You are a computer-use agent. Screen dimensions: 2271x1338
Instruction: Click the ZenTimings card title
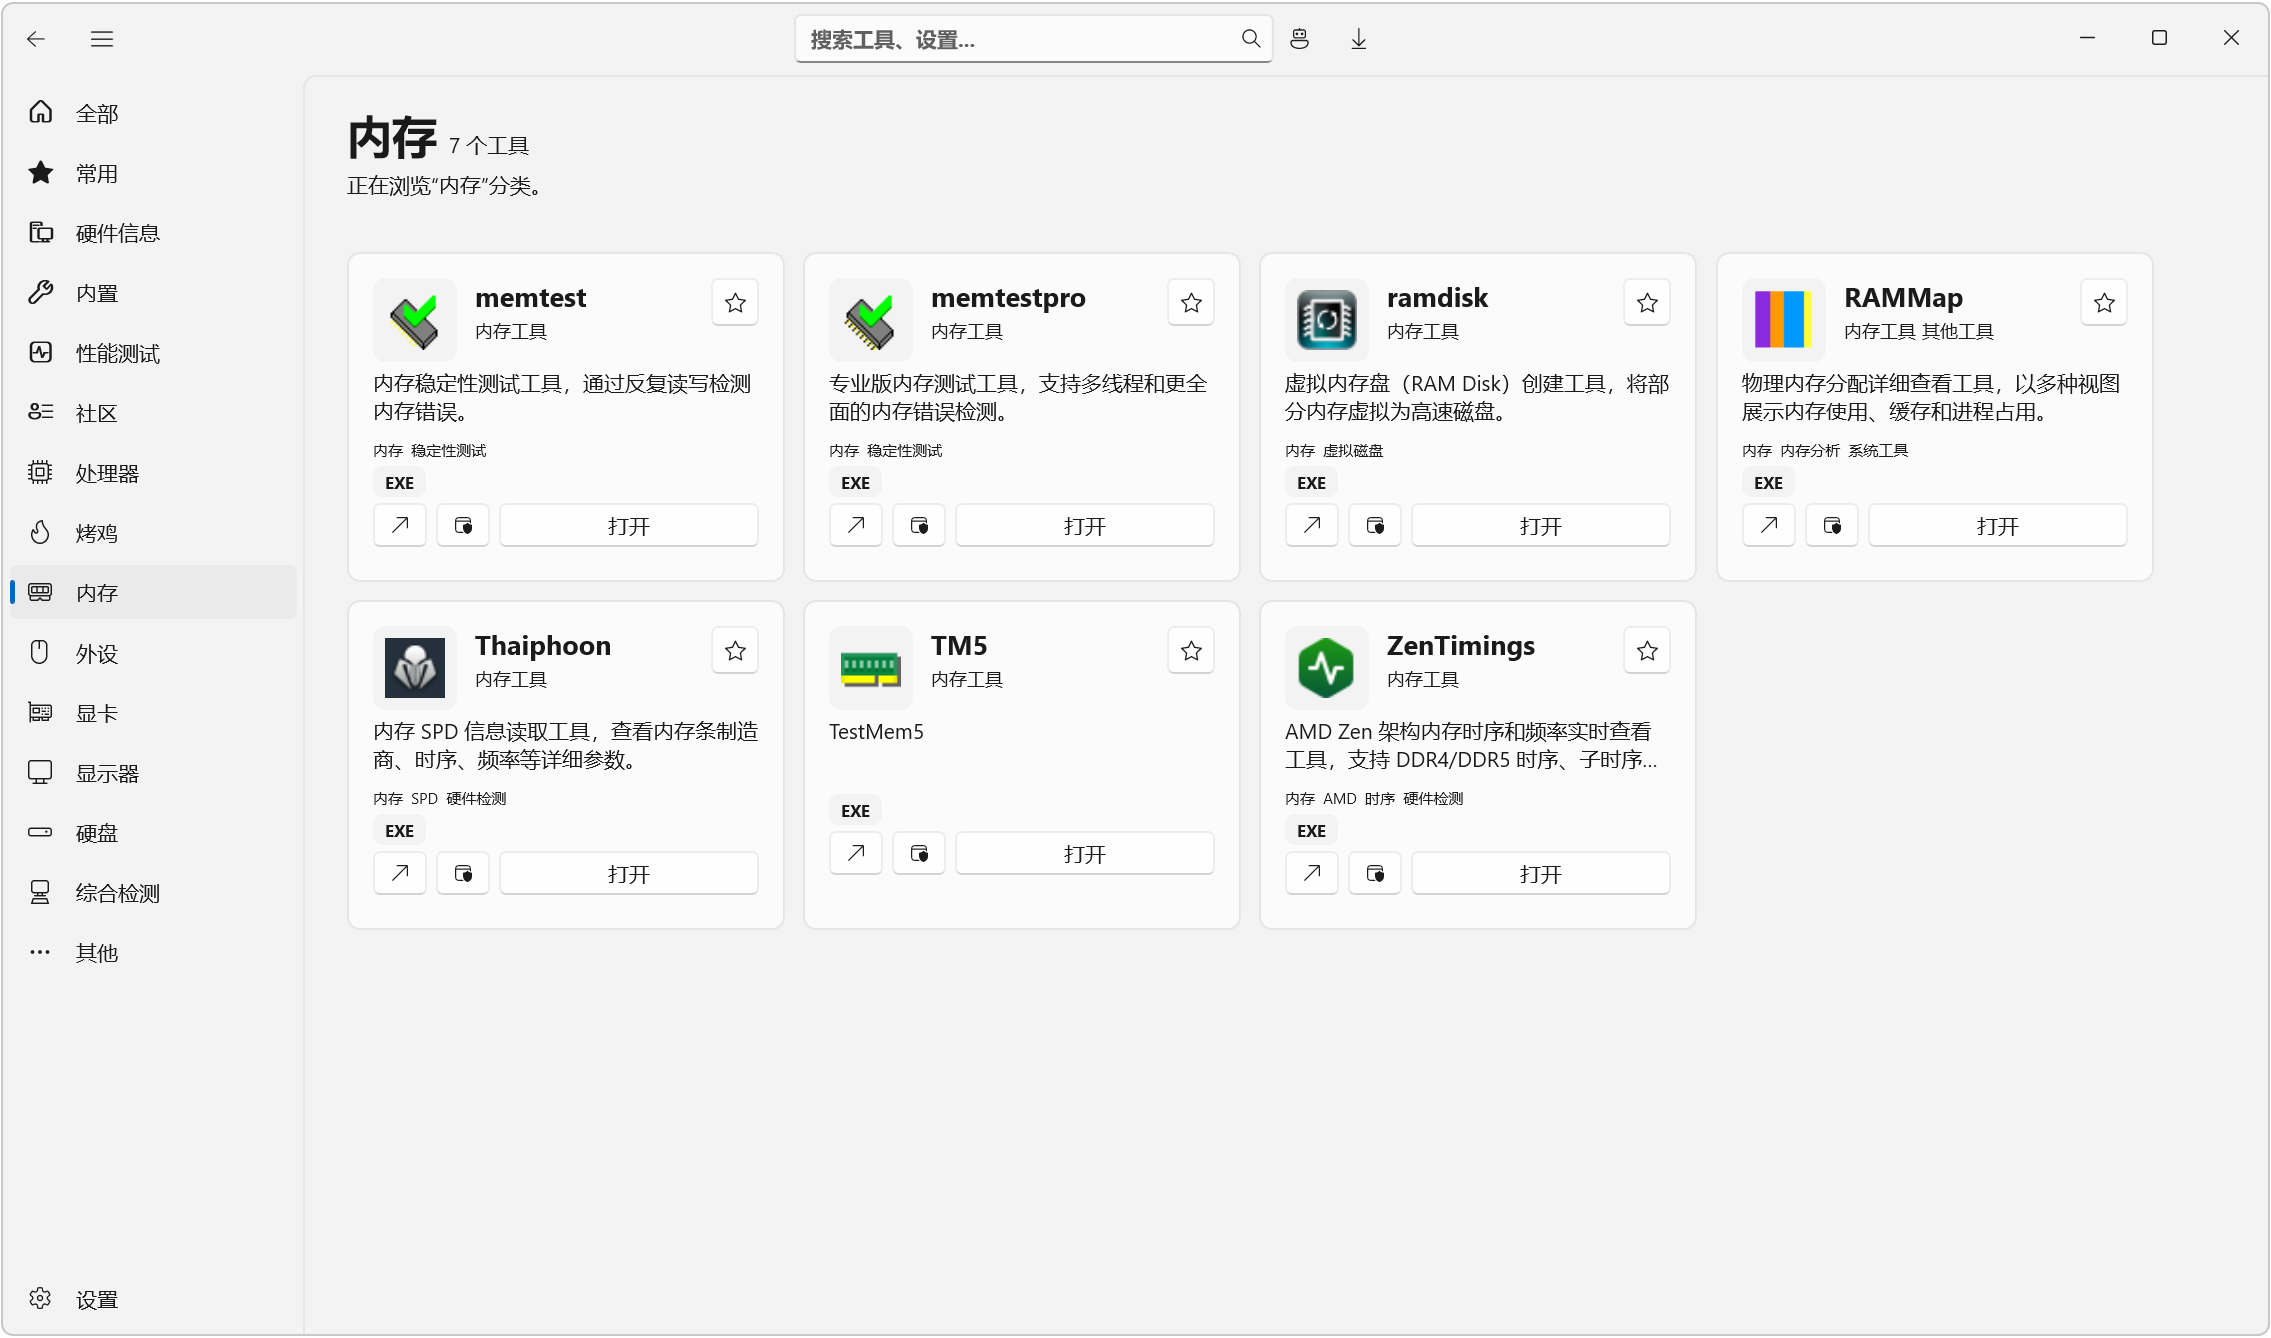click(1460, 646)
